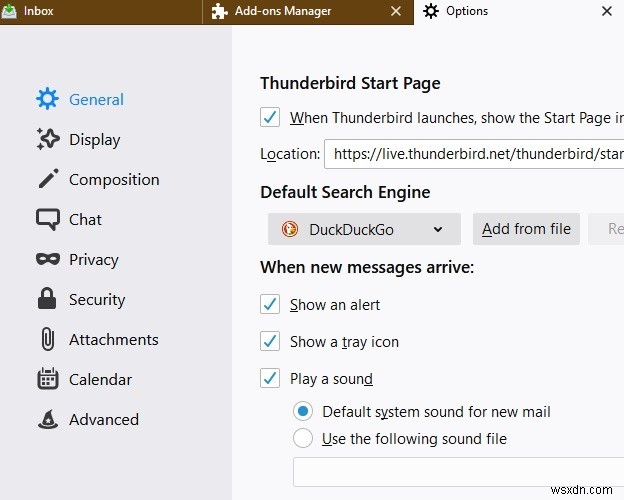Viewport: 624px width, 500px height.
Task: Disable the Play a sound checkbox
Action: click(x=270, y=378)
